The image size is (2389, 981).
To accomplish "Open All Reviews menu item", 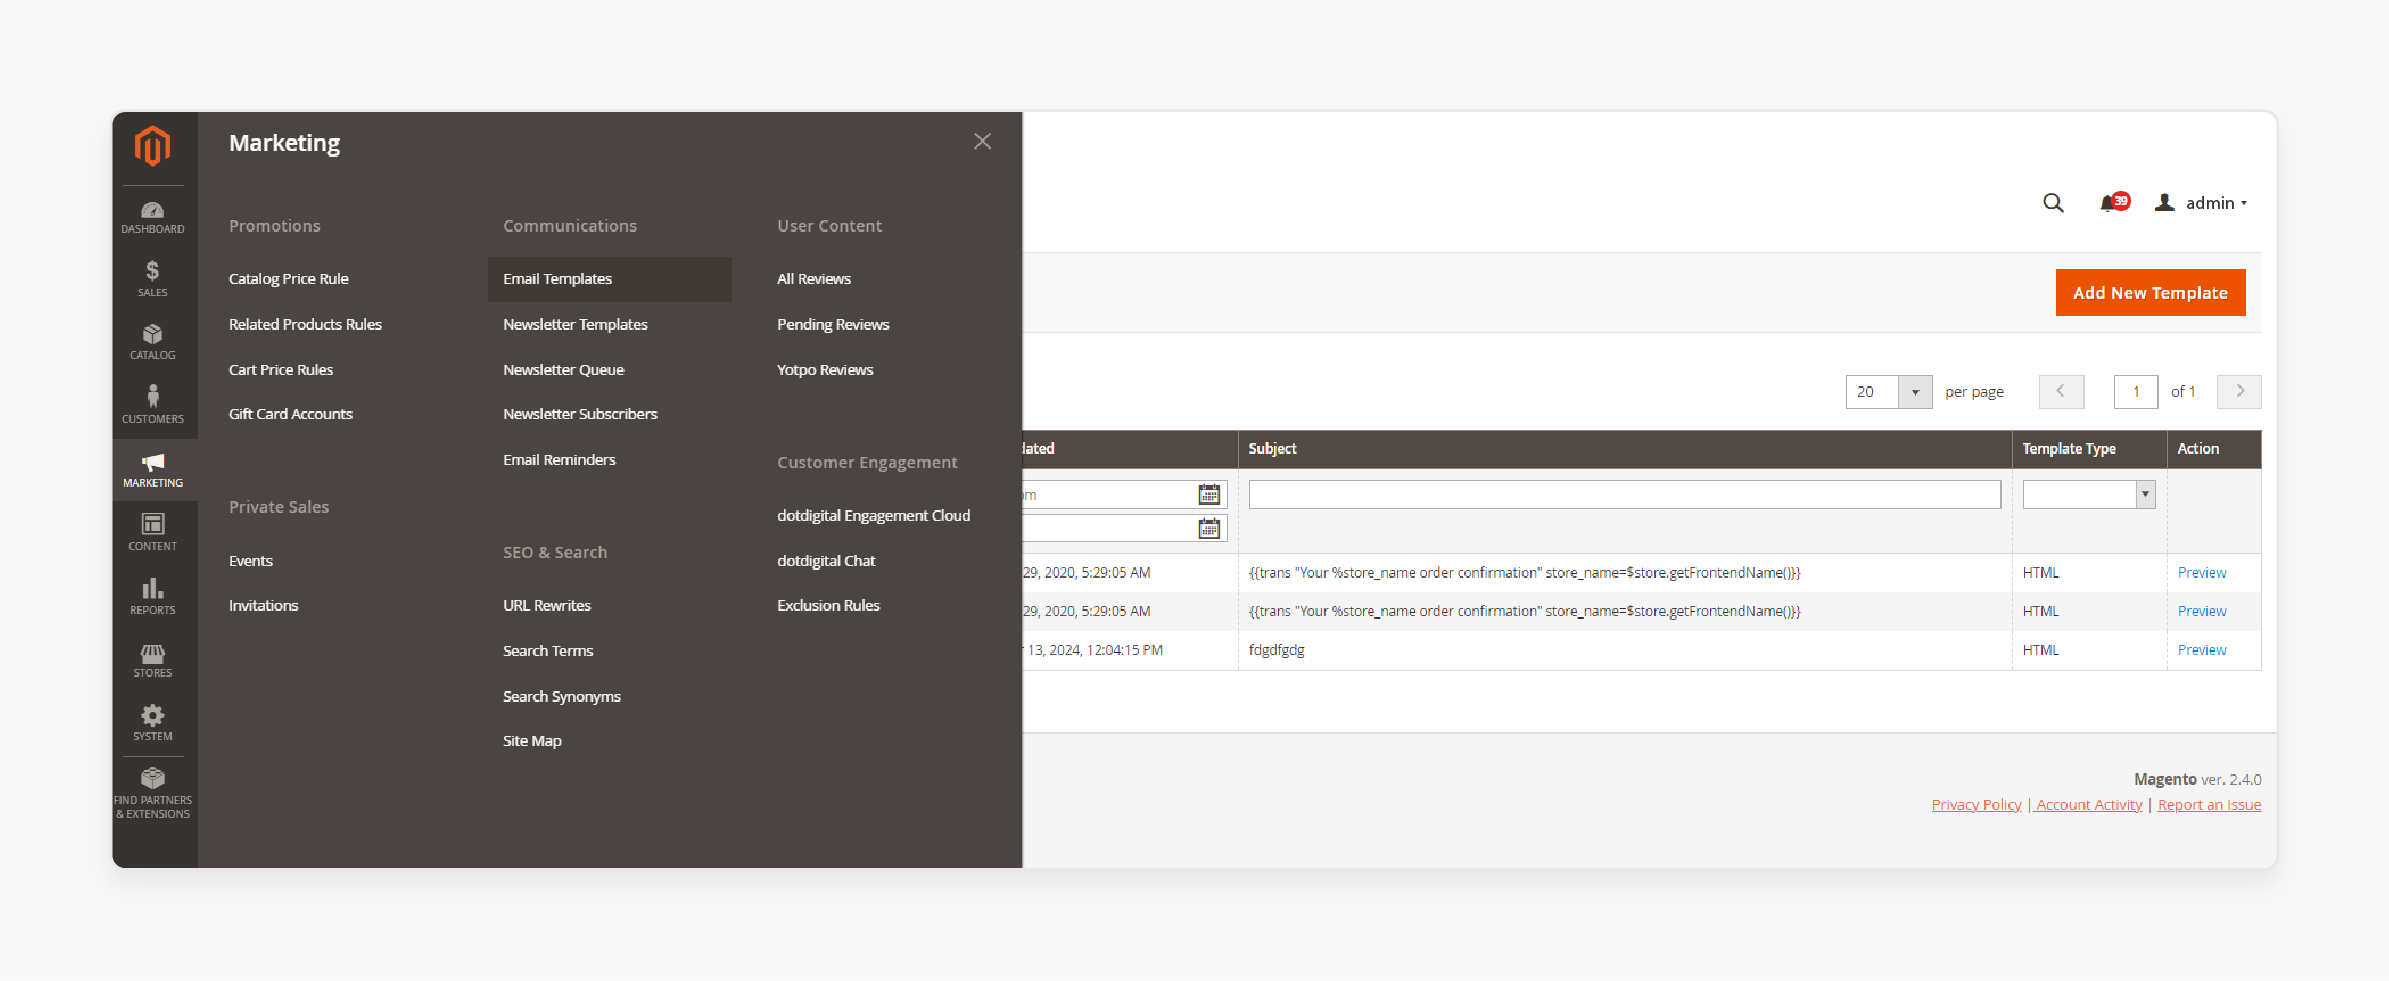I will [814, 279].
